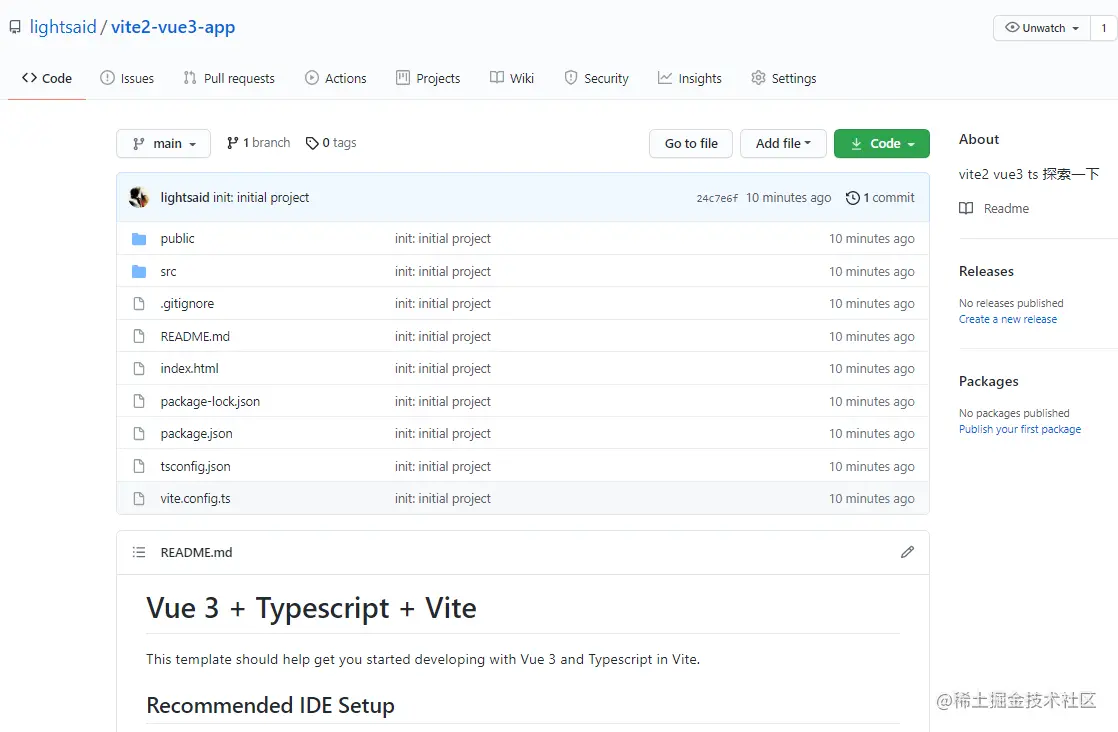The height and width of the screenshot is (732, 1118).
Task: Open the main branch selector dropdown
Action: pos(163,143)
